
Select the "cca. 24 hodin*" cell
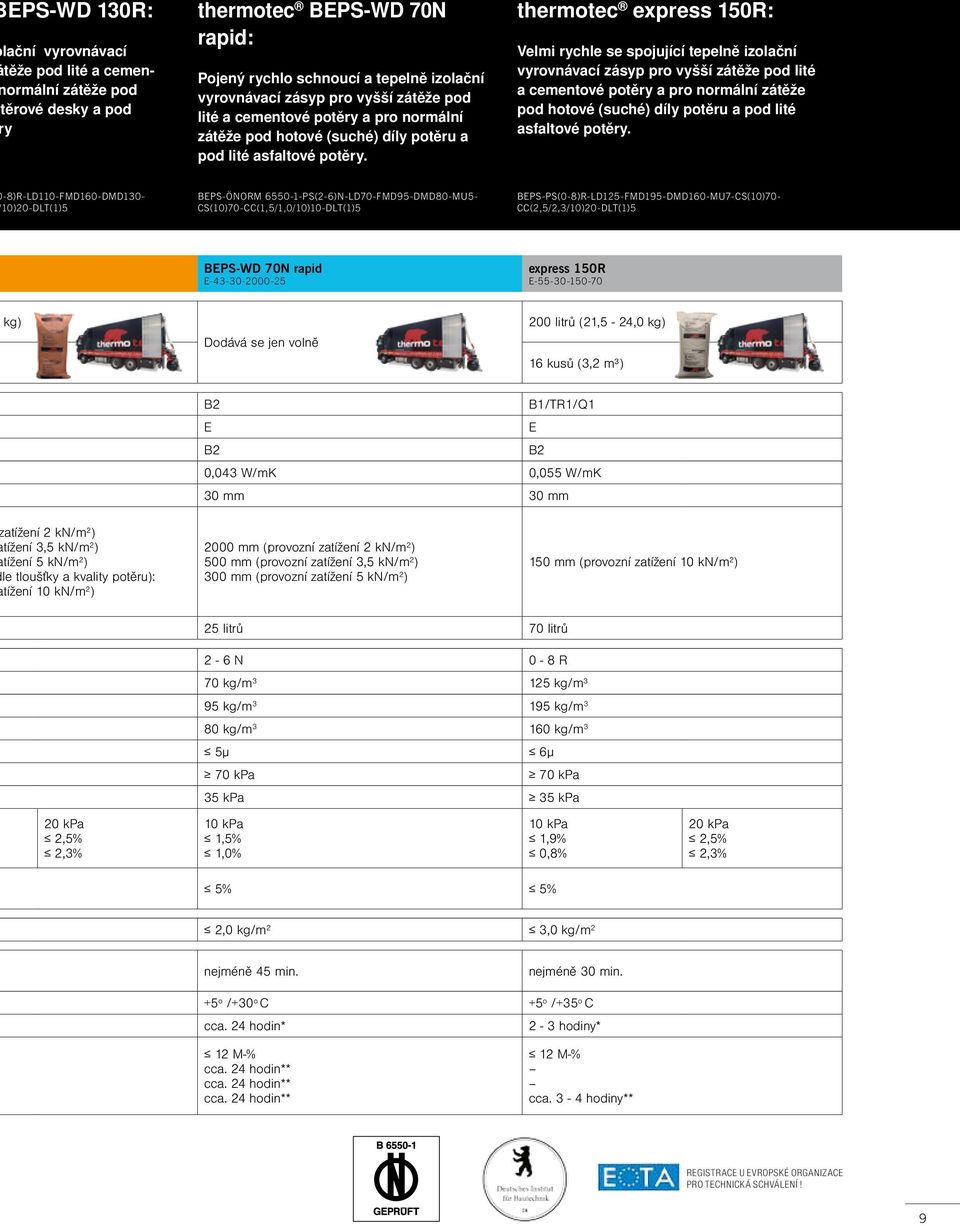pyautogui.click(x=245, y=1026)
